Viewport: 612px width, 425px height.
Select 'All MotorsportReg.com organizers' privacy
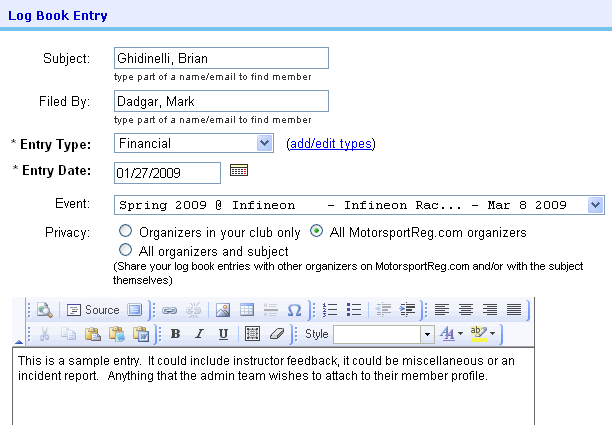[x=316, y=231]
